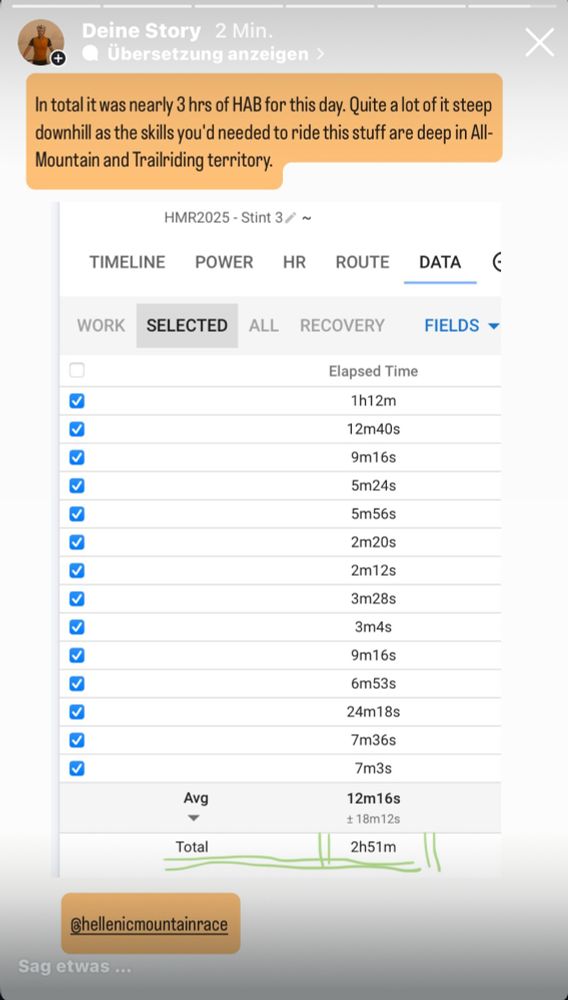Click the partly visible circle icon after DATA
The width and height of the screenshot is (568, 1000).
(497, 261)
